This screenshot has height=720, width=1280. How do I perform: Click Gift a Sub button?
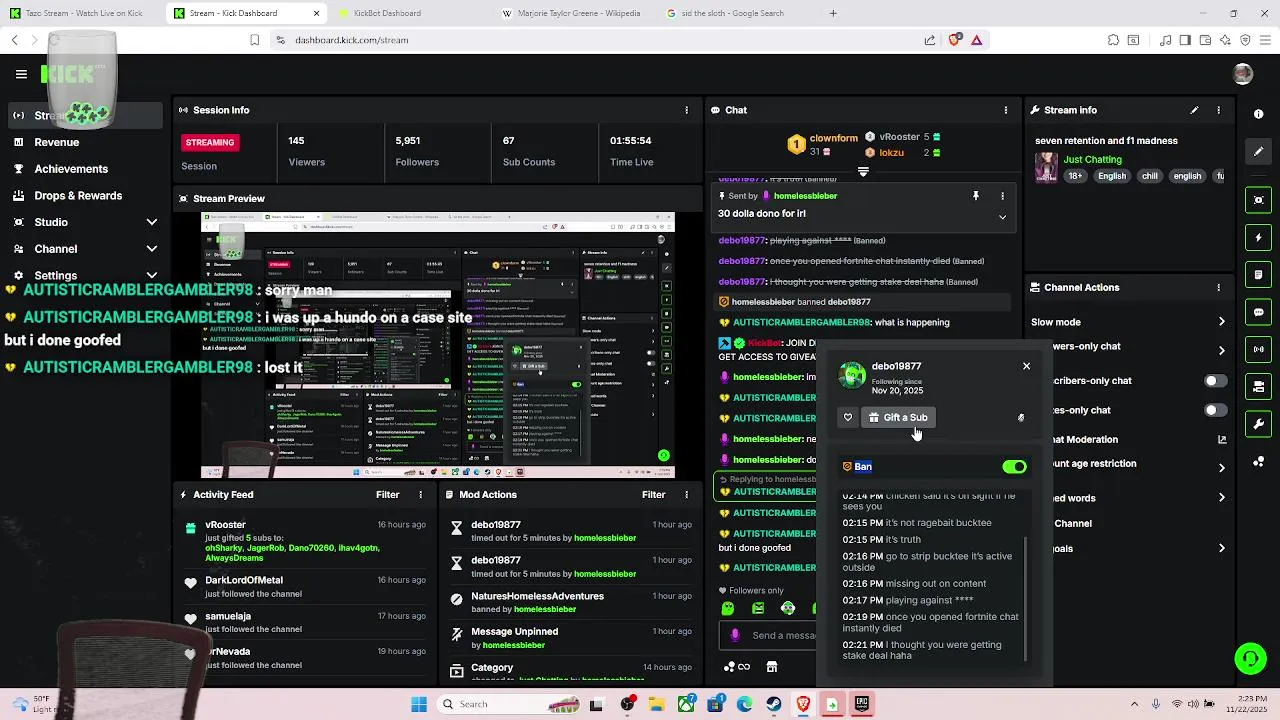pos(897,417)
